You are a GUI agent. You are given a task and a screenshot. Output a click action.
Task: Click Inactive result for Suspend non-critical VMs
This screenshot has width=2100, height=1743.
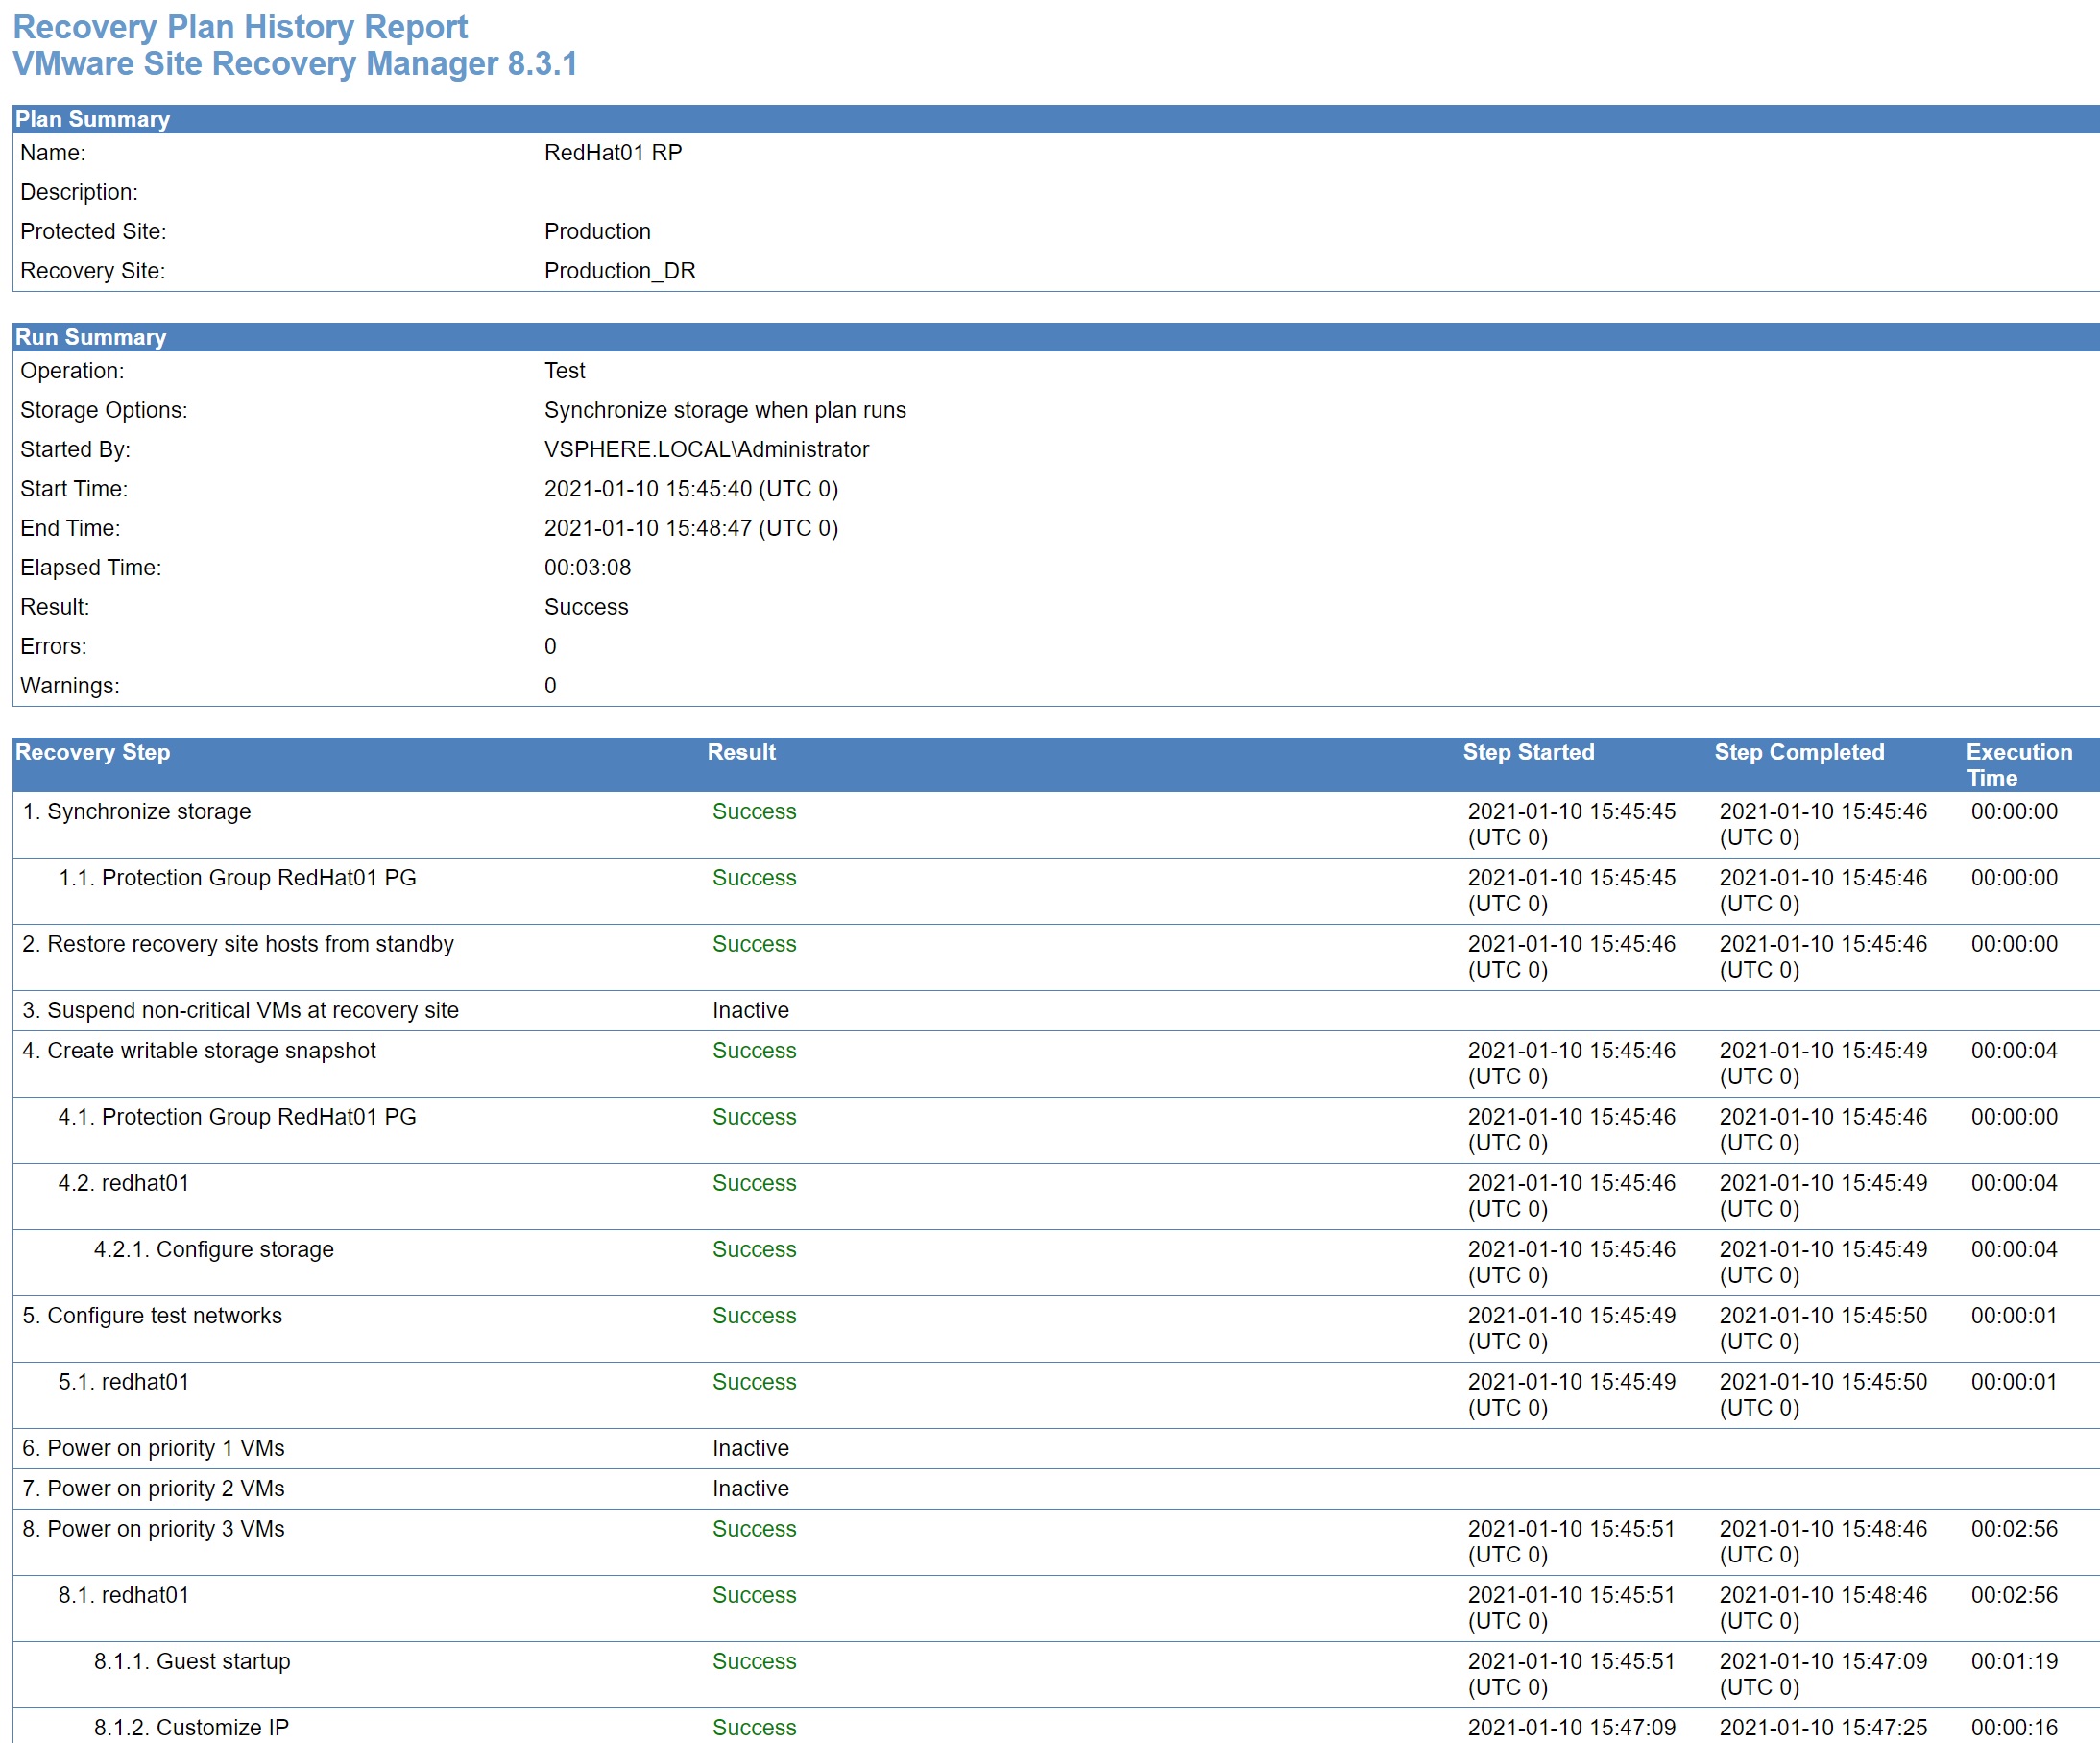750,1011
